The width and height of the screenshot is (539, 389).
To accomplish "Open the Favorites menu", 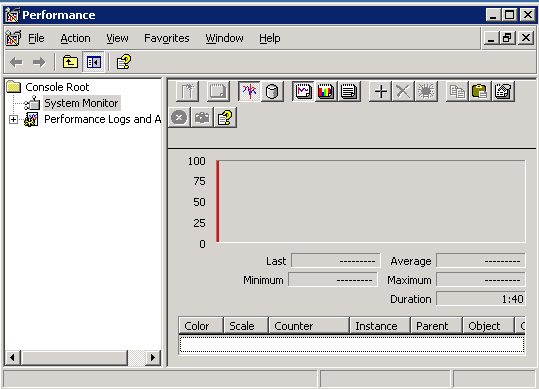I will tap(167, 38).
